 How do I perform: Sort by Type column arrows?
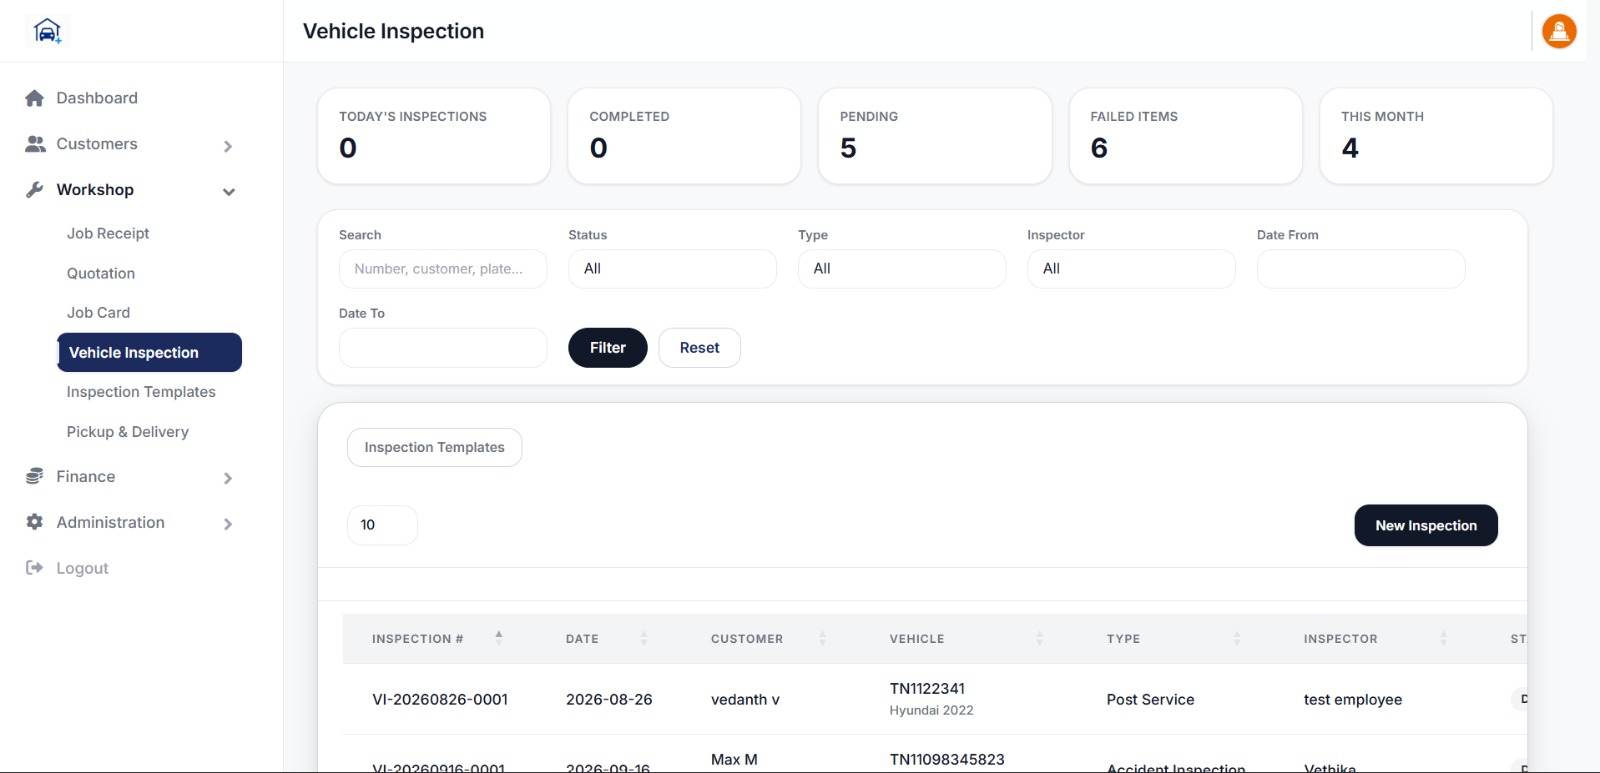point(1237,638)
